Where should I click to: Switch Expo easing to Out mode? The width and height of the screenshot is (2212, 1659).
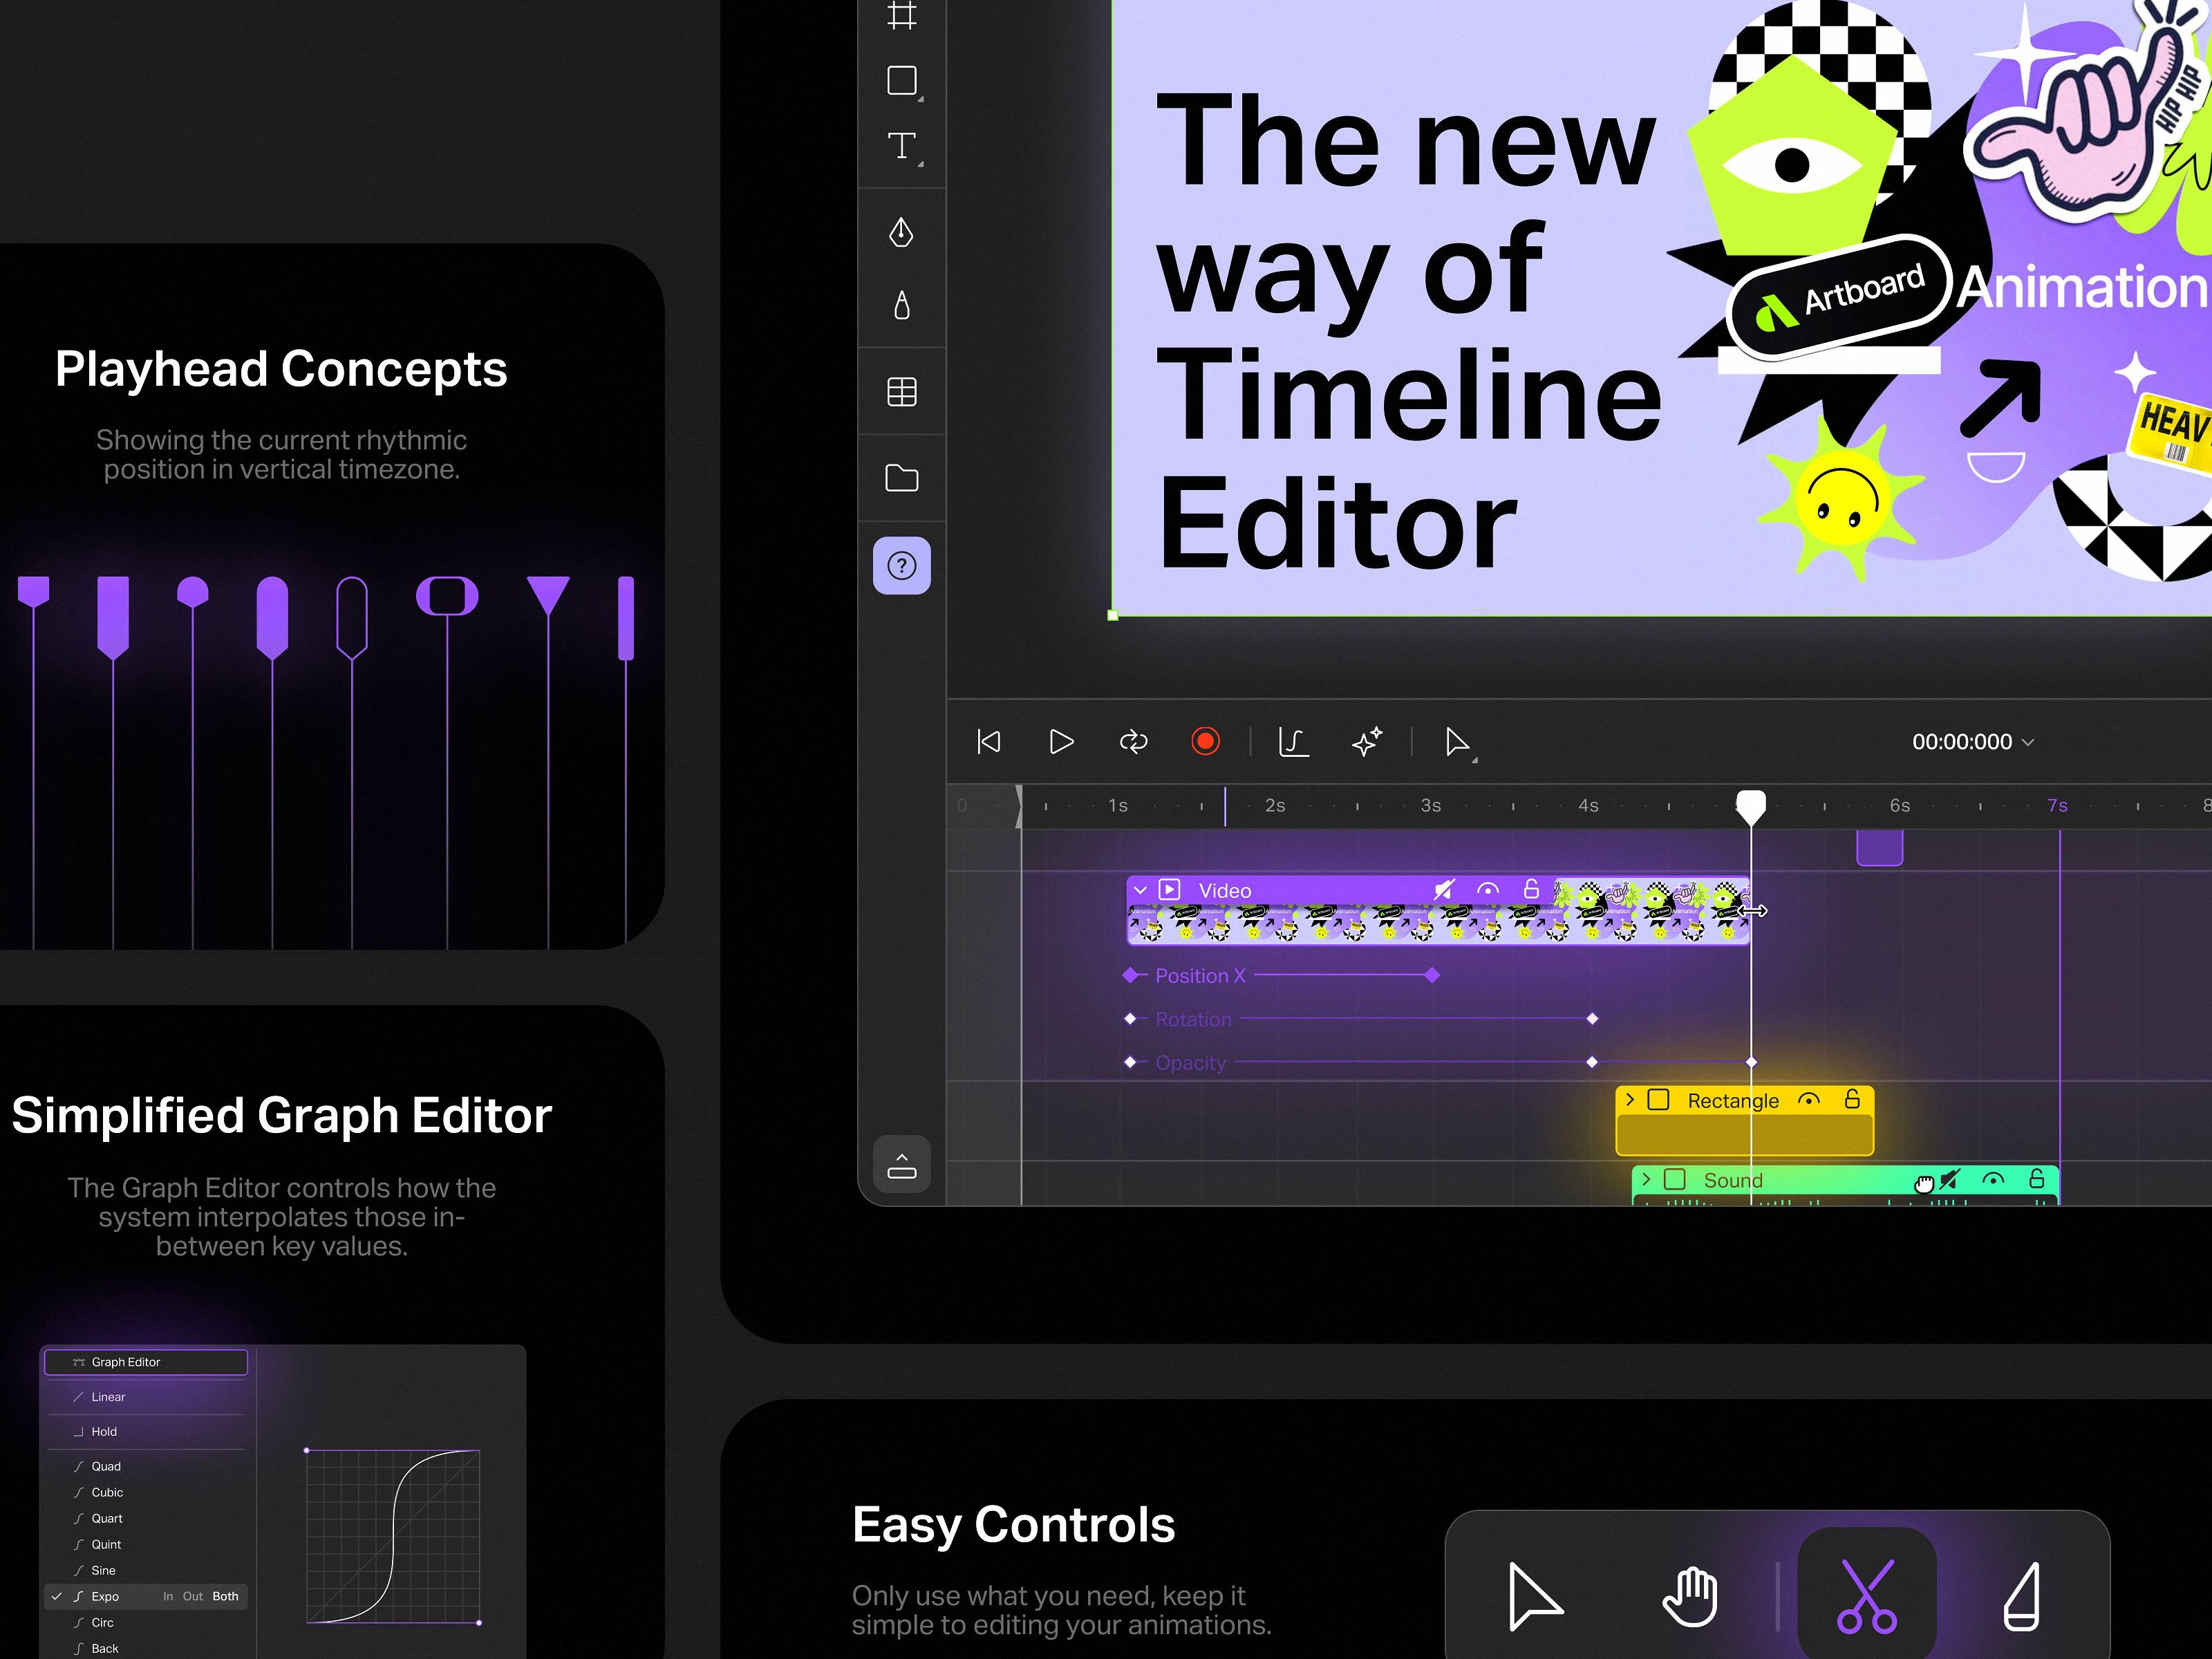pyautogui.click(x=192, y=1596)
